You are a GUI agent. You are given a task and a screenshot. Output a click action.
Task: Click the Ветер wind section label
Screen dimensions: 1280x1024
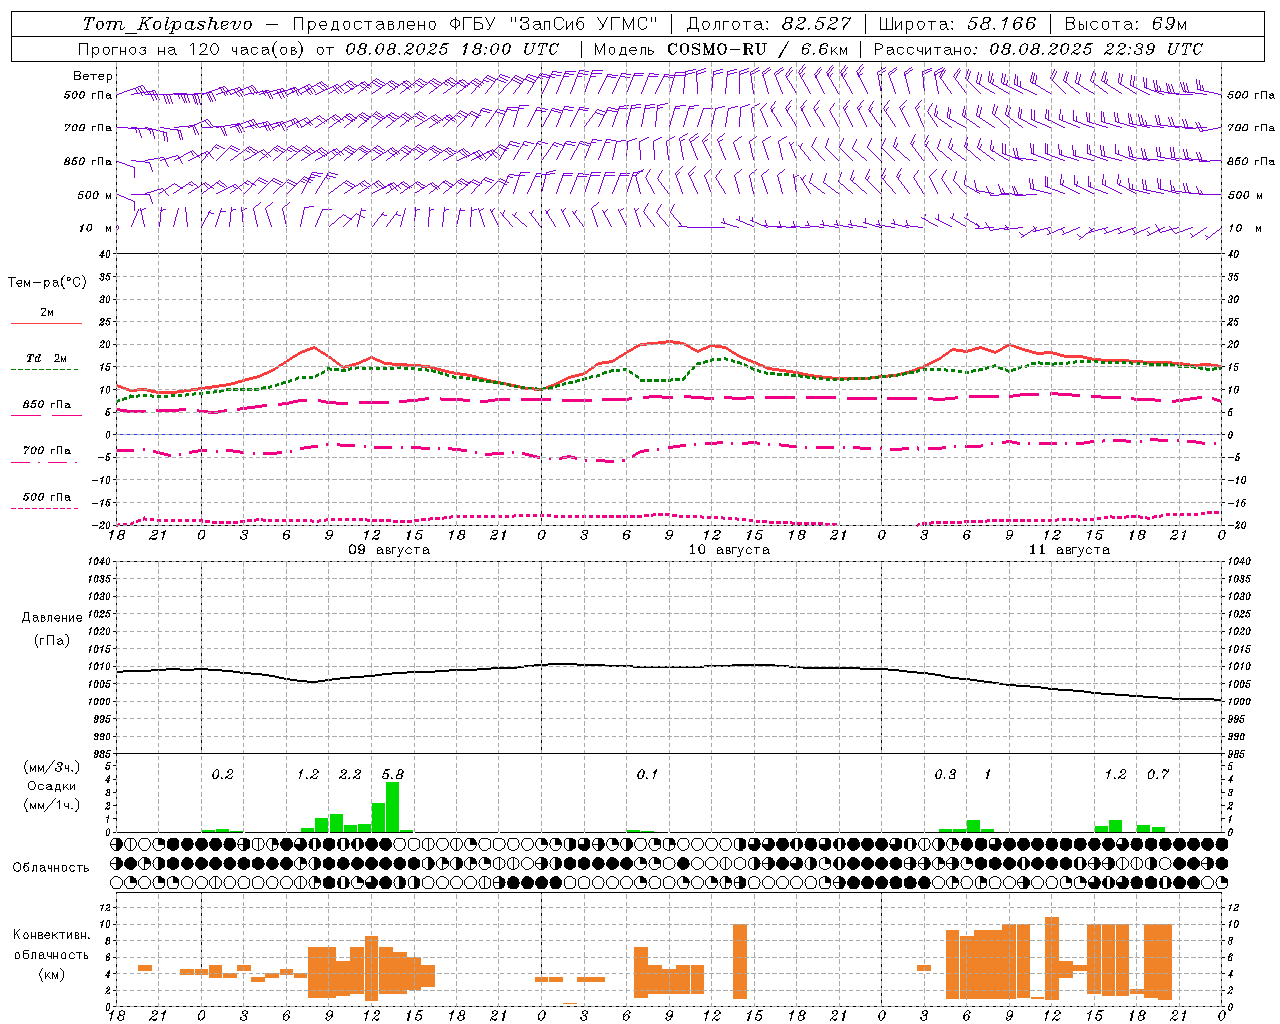coord(93,76)
